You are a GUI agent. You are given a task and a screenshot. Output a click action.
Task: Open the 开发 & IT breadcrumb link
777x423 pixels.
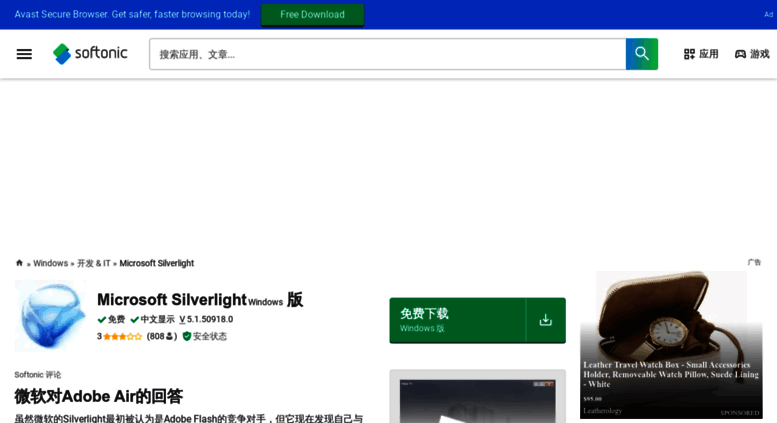point(94,263)
